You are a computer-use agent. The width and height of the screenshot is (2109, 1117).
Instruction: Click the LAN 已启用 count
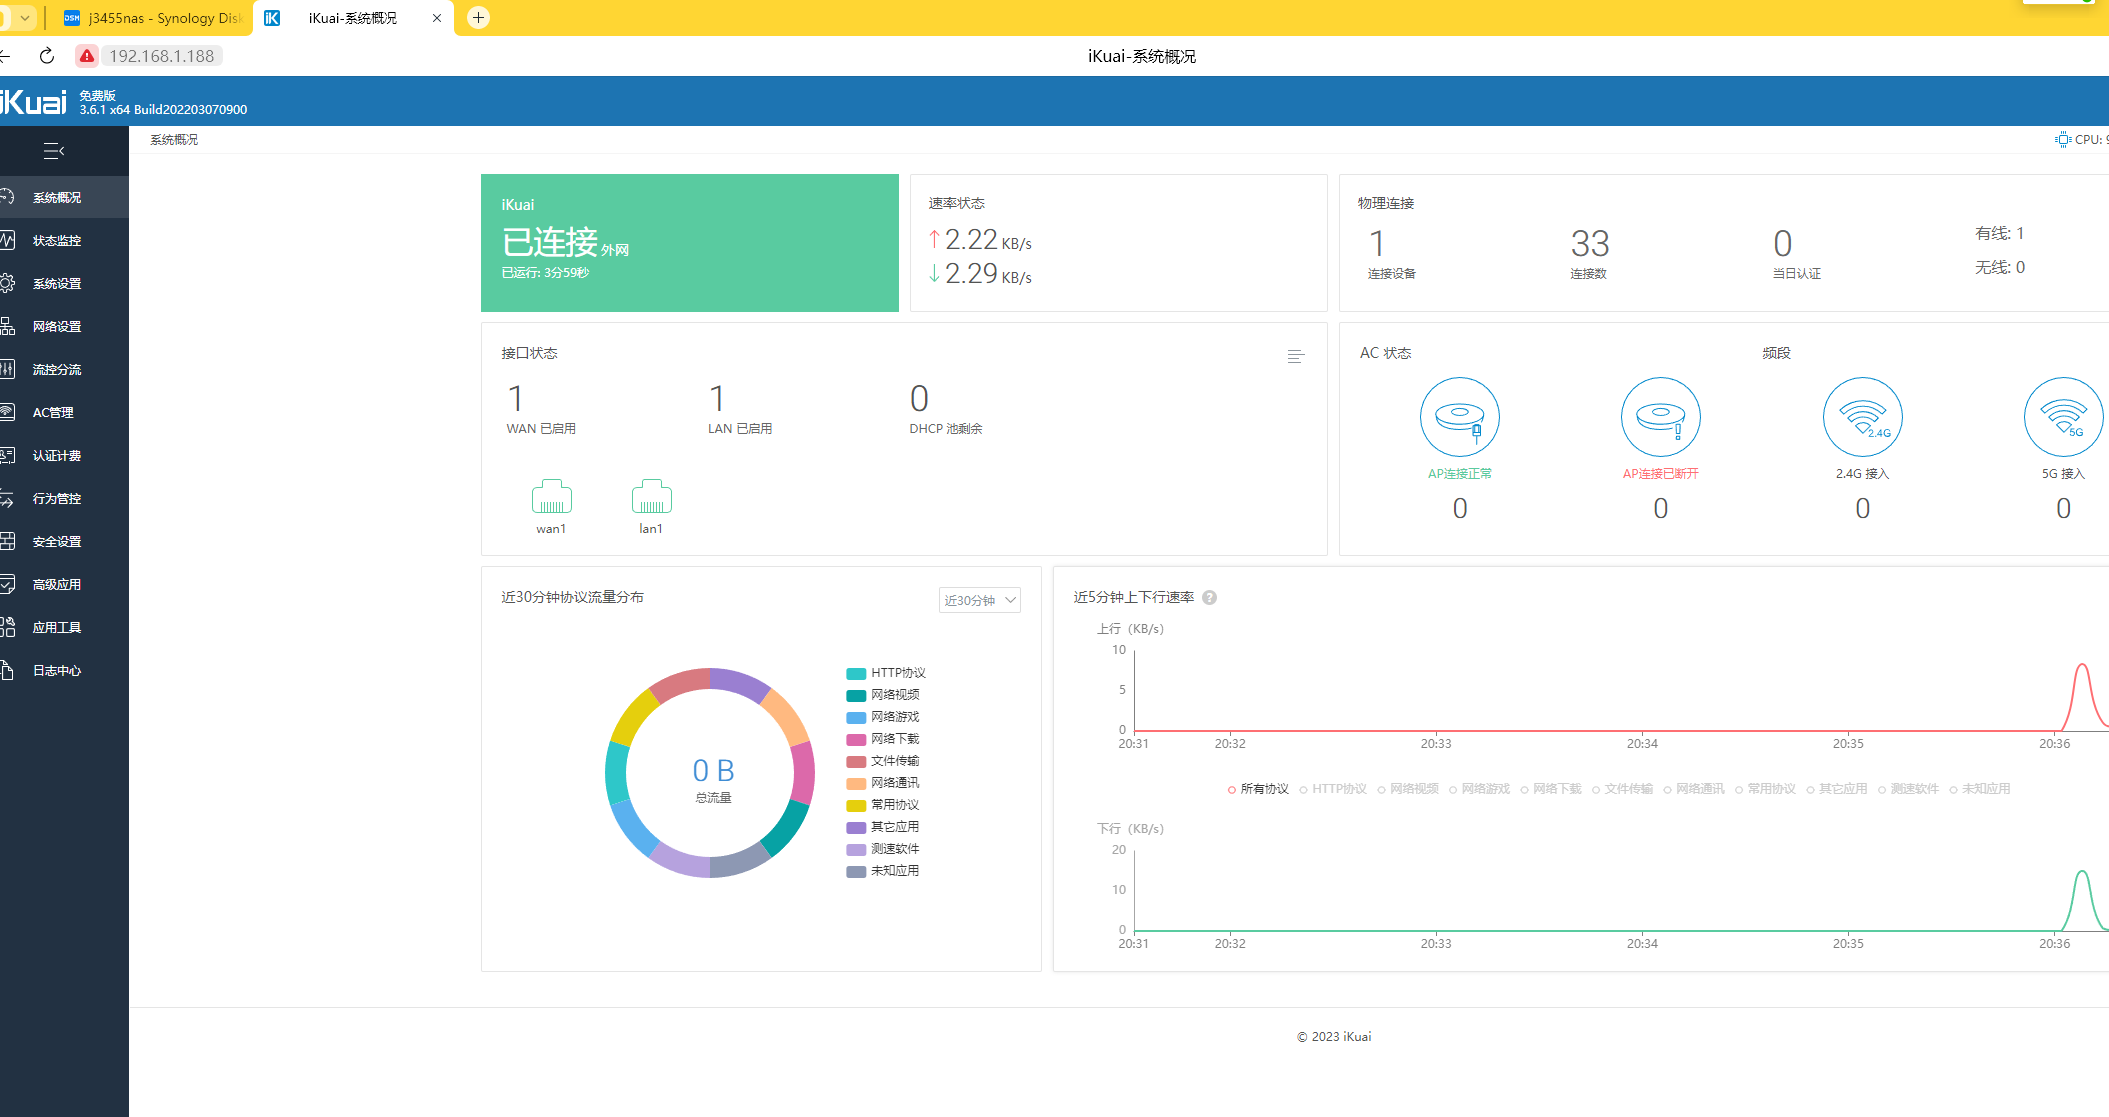(717, 399)
